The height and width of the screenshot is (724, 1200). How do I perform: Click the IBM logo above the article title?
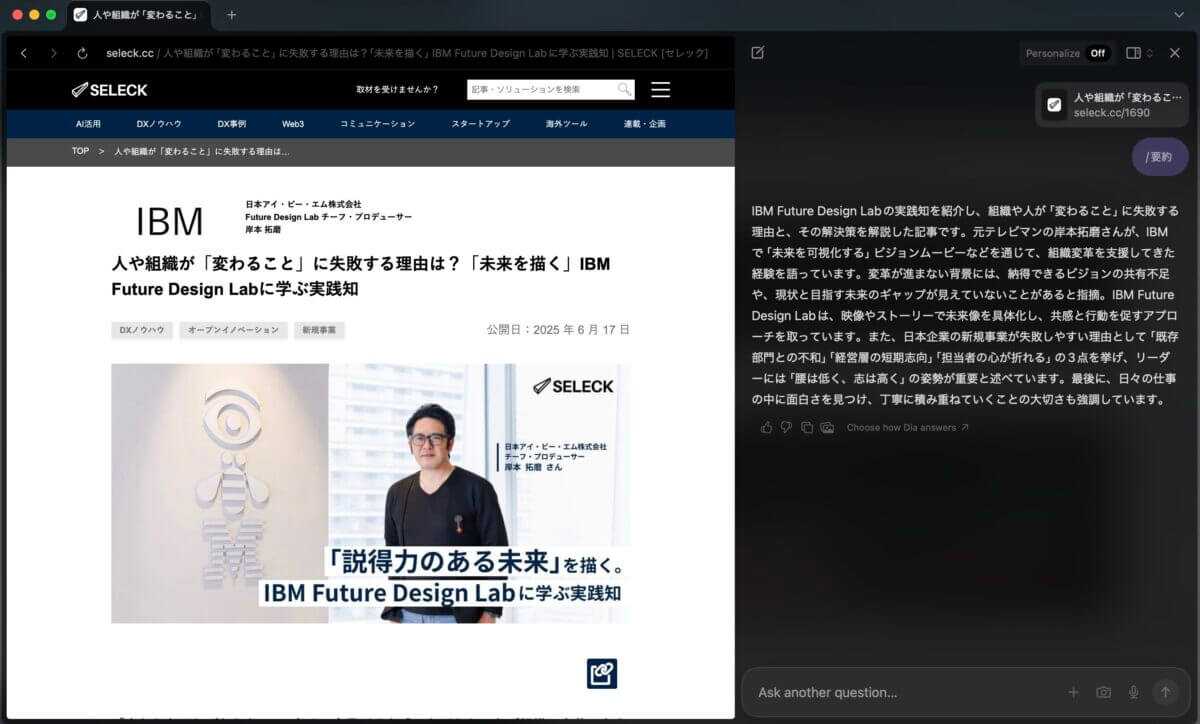pyautogui.click(x=170, y=220)
